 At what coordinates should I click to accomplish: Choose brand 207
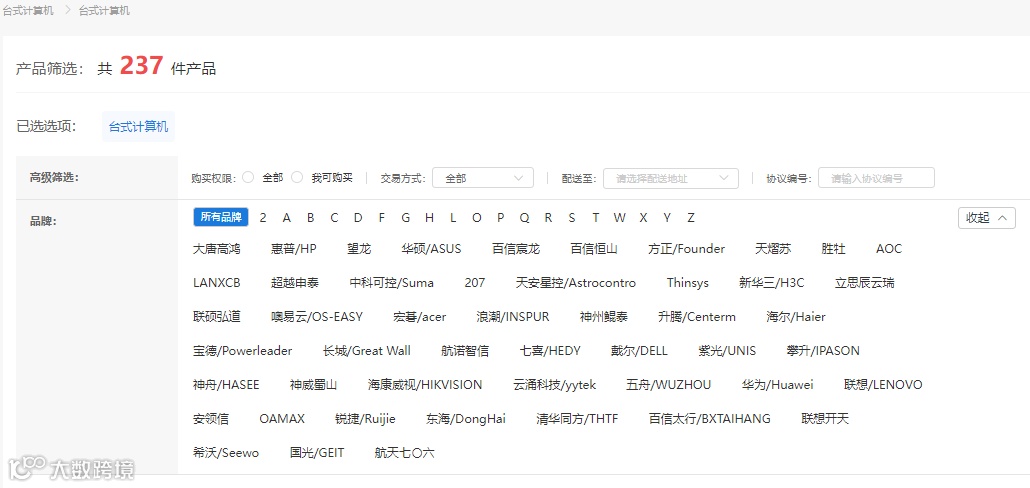[x=474, y=283]
